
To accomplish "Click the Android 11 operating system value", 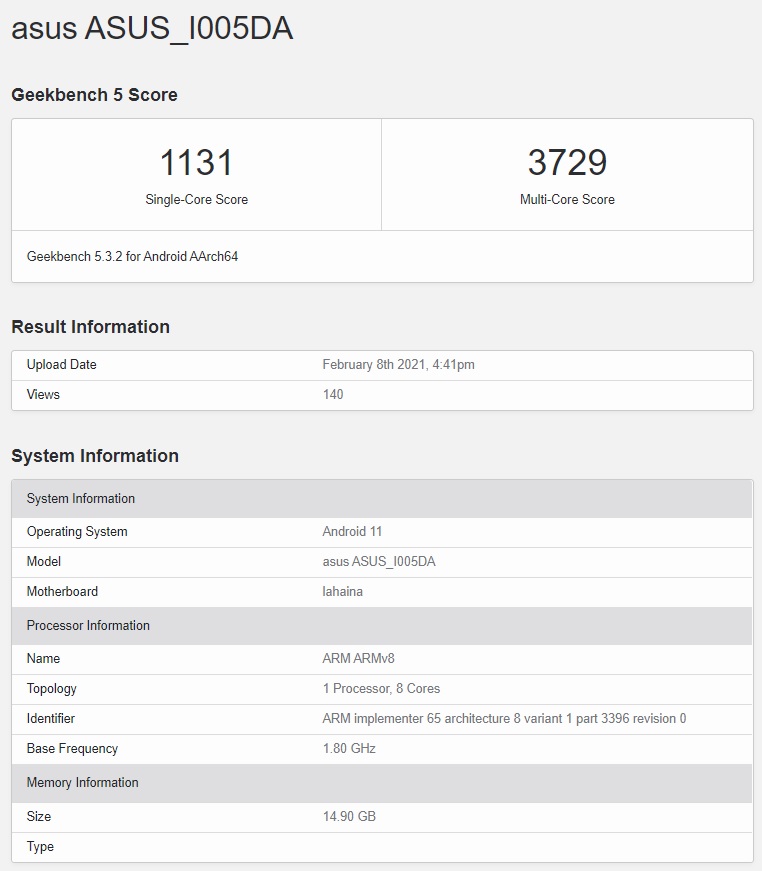I will [x=352, y=532].
